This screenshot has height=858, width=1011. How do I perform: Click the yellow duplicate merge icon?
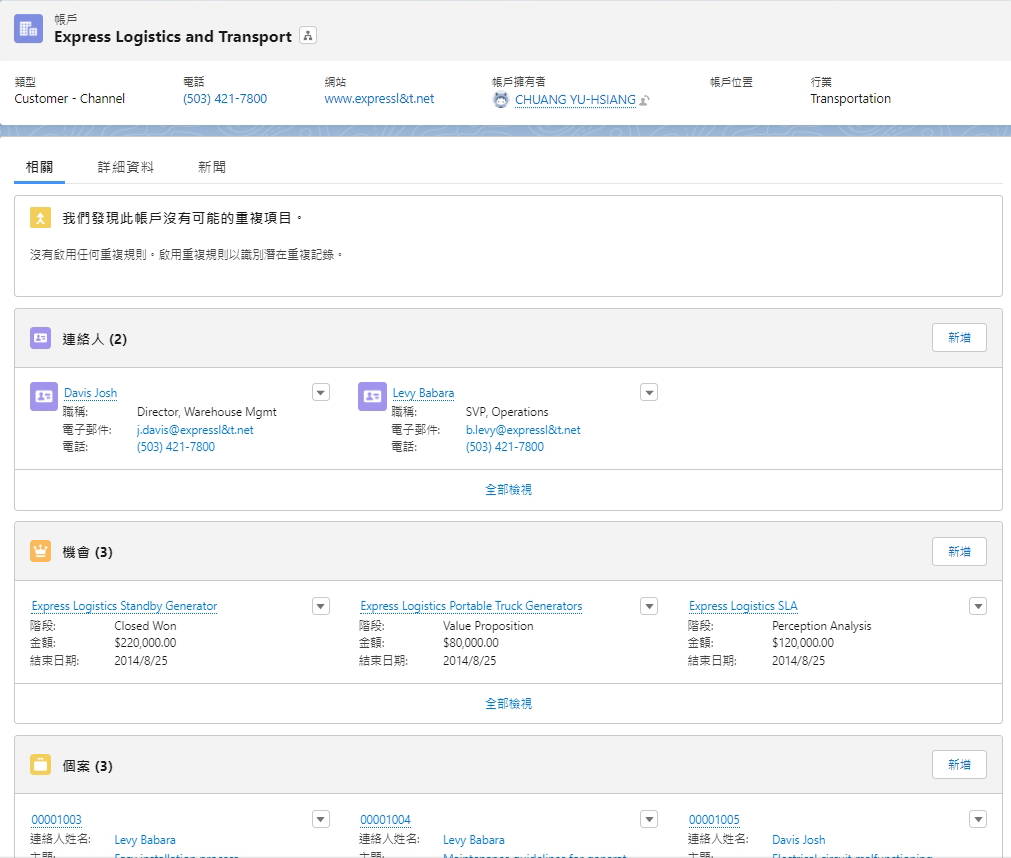pyautogui.click(x=41, y=218)
